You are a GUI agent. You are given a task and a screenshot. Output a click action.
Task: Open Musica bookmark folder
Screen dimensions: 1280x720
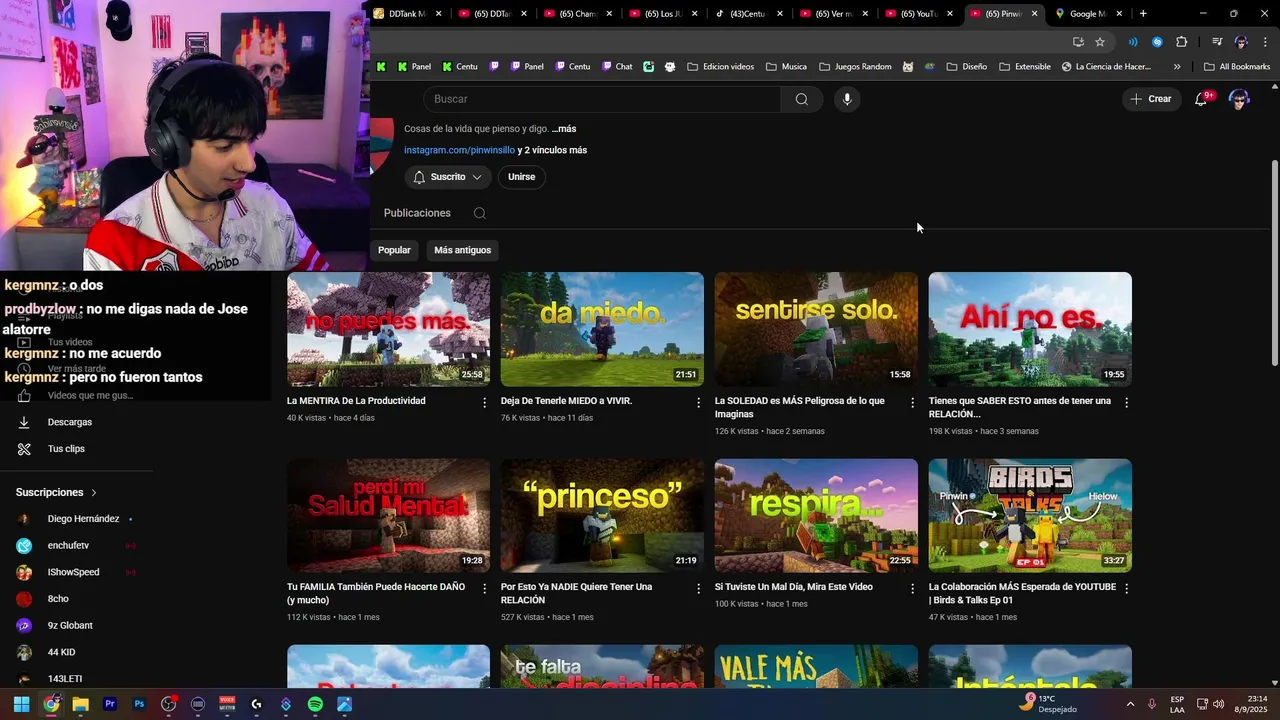786,67
